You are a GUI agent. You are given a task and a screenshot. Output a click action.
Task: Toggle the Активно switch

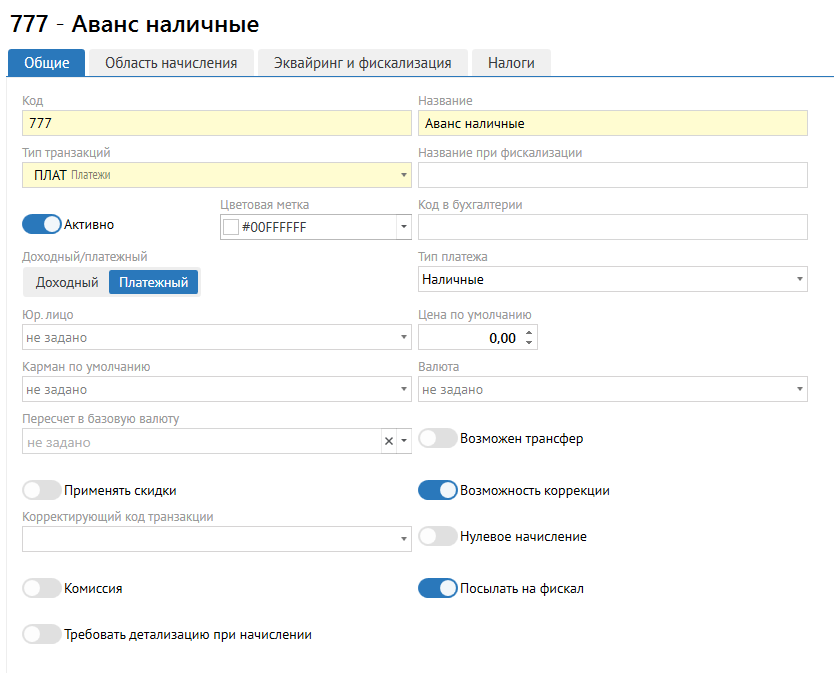point(42,224)
